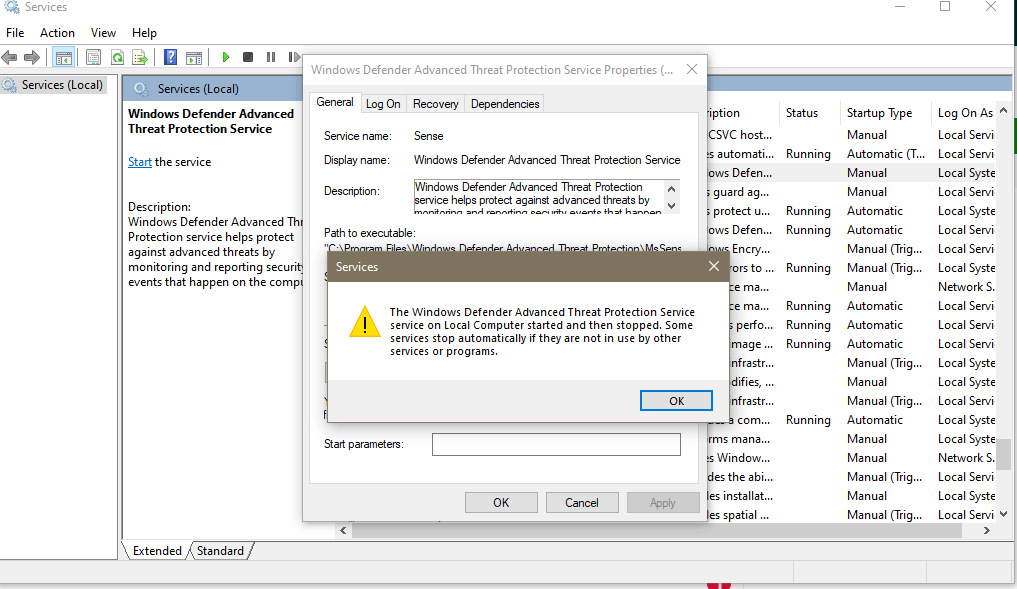Click the yellow warning triangle icon
The height and width of the screenshot is (589, 1017).
coord(365,322)
